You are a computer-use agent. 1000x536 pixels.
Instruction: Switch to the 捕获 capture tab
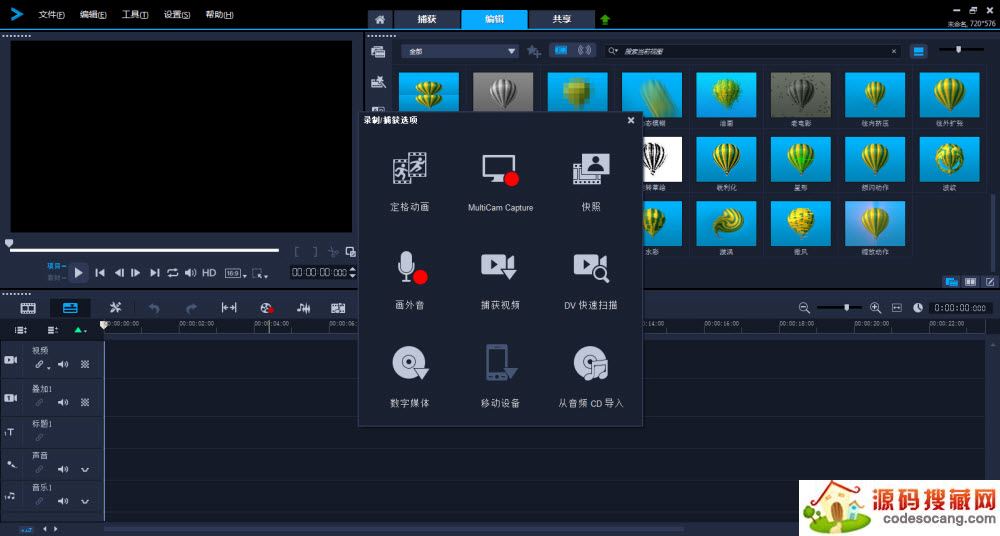click(x=427, y=19)
